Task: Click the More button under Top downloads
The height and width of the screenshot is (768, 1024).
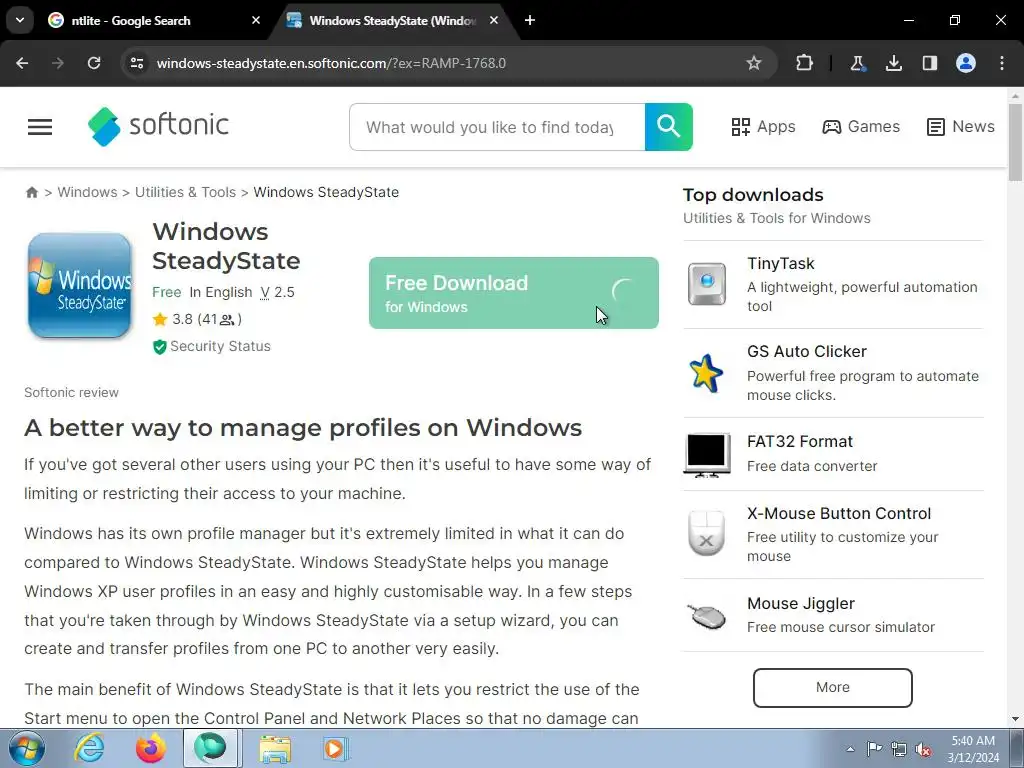Action: (x=833, y=688)
